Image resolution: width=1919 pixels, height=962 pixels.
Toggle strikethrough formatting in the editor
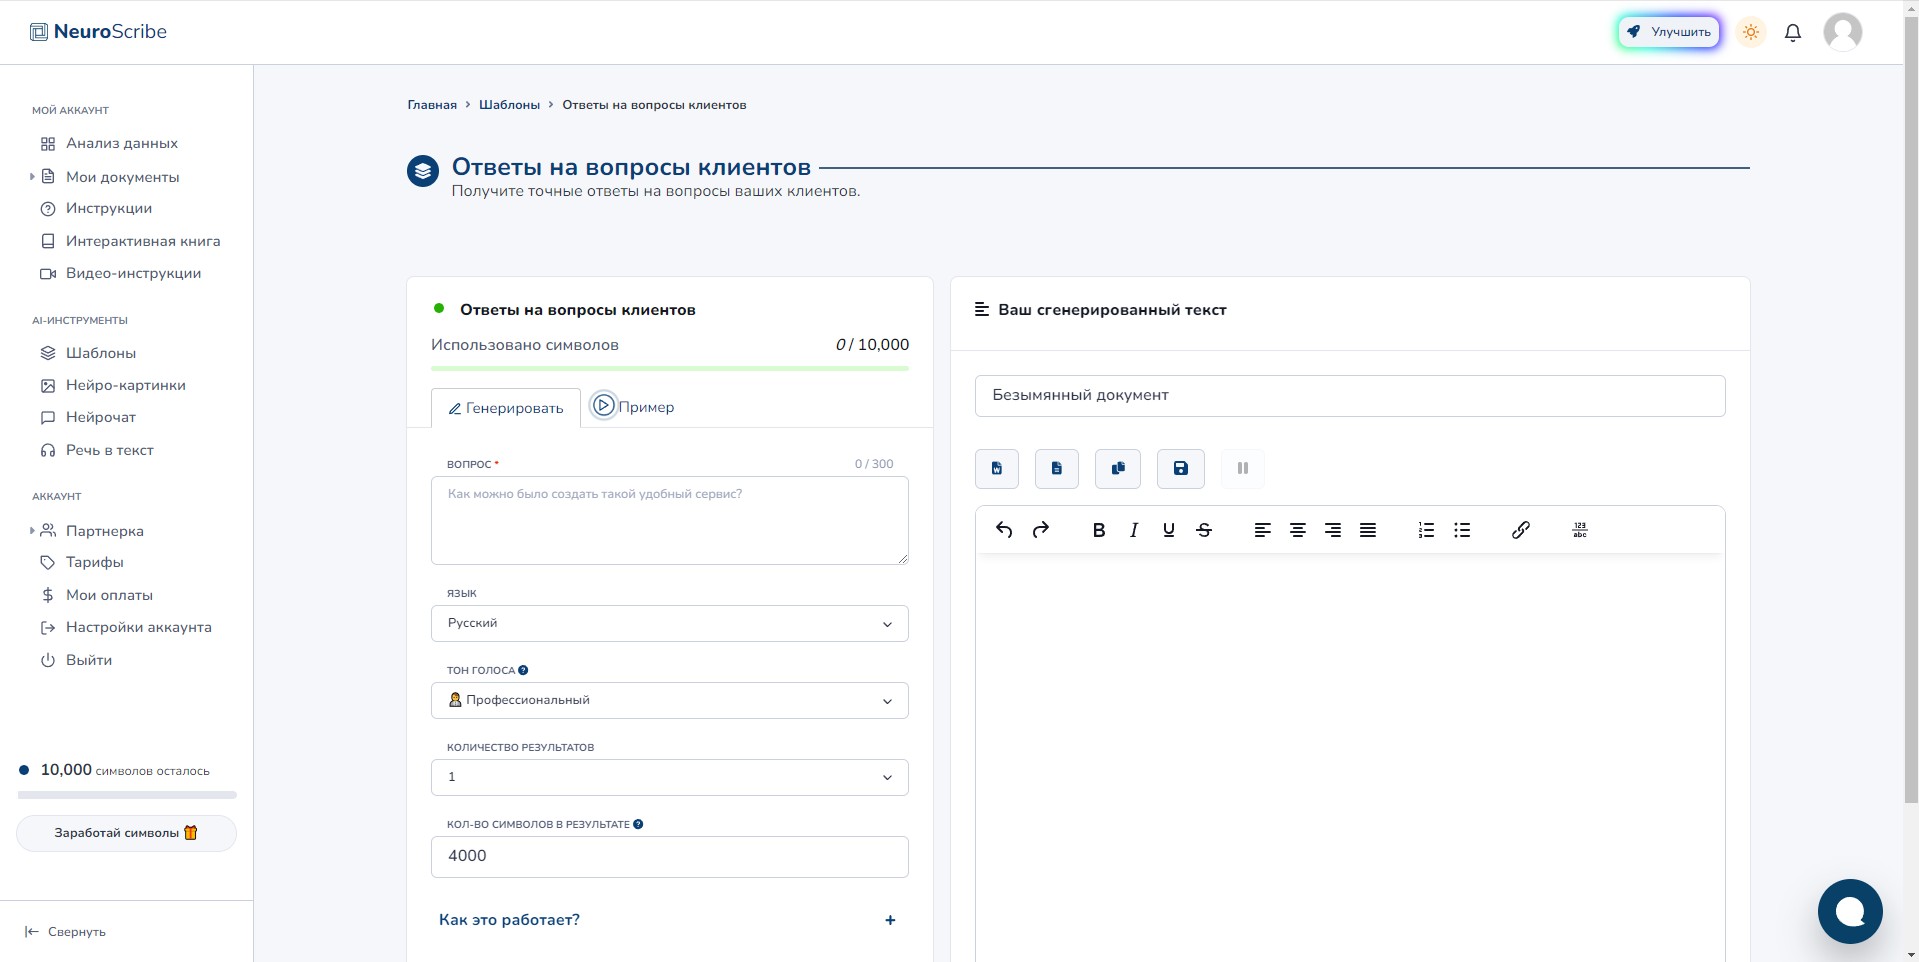(1204, 530)
